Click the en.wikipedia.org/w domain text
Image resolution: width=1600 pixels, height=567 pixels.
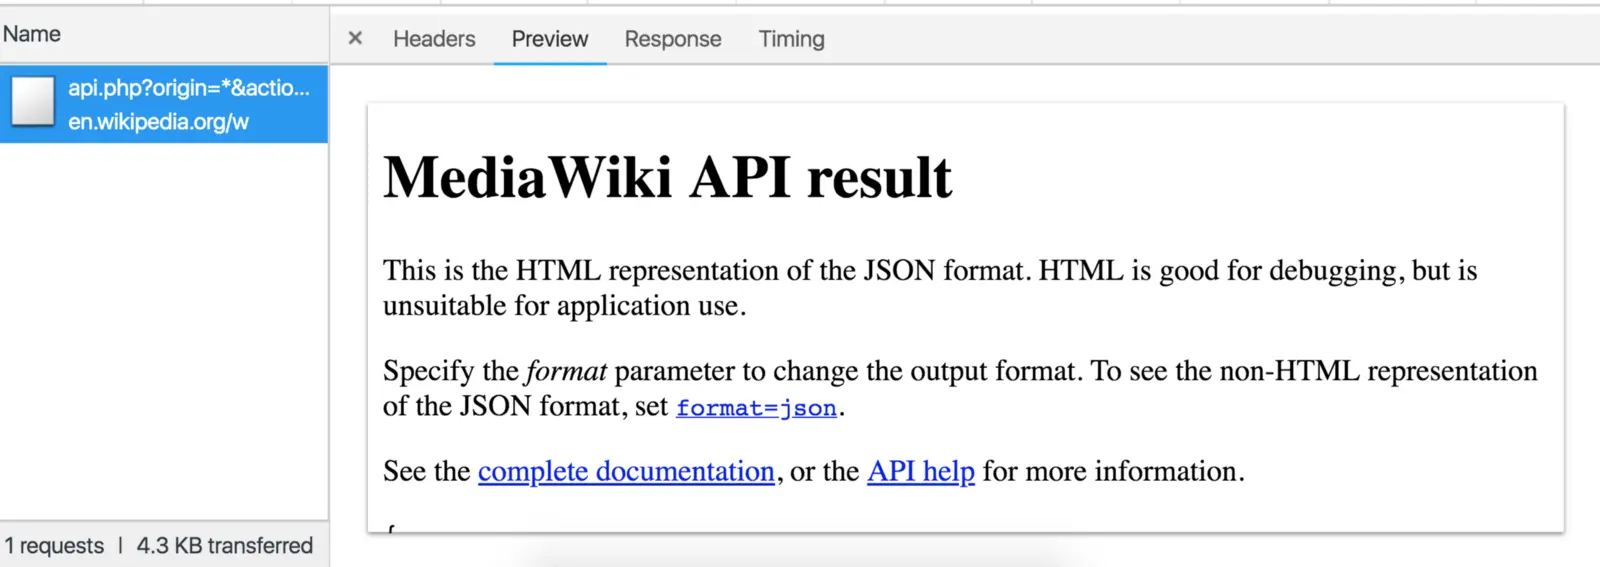158,122
